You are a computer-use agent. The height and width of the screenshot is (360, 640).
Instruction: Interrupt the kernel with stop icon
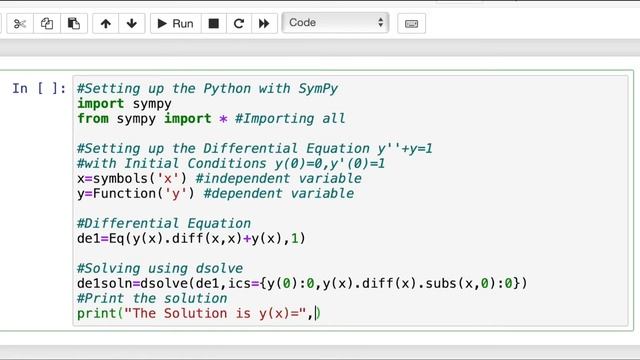[213, 24]
